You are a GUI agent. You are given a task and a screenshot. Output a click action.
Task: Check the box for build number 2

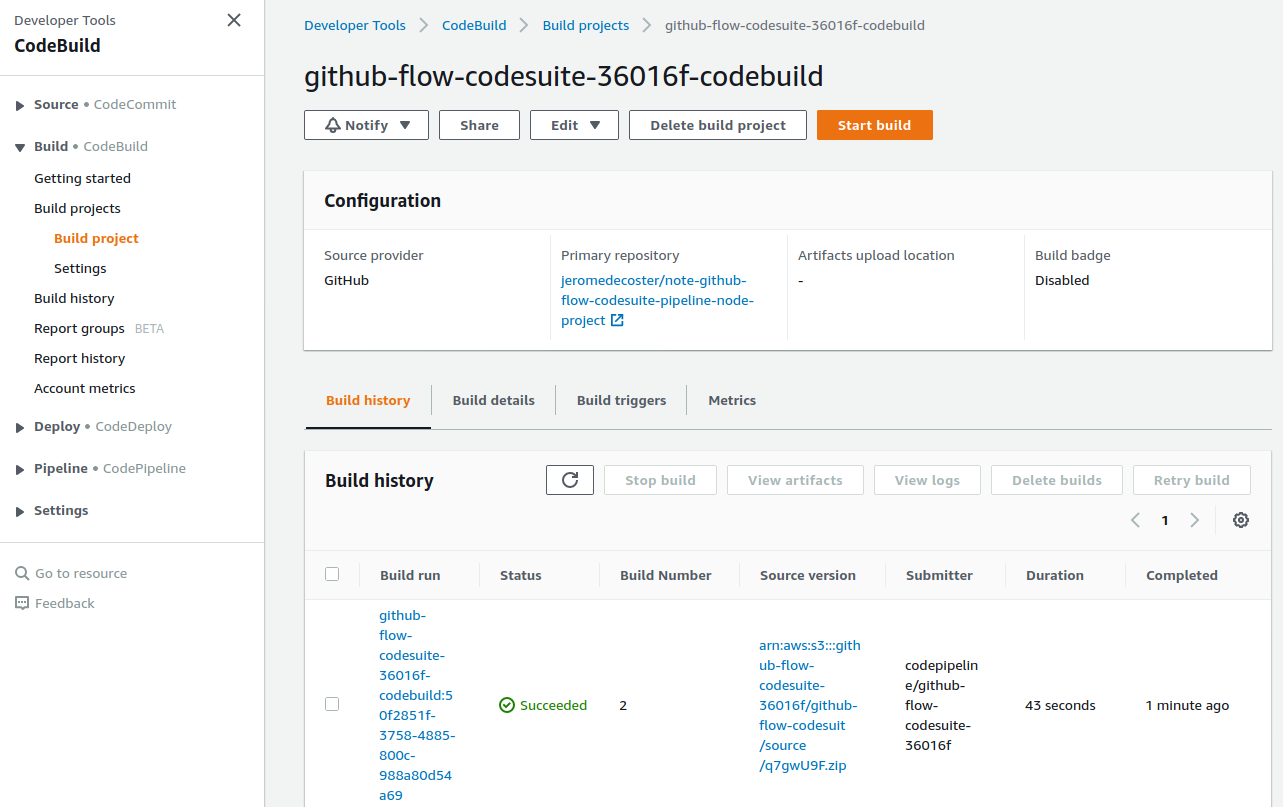[x=332, y=704]
